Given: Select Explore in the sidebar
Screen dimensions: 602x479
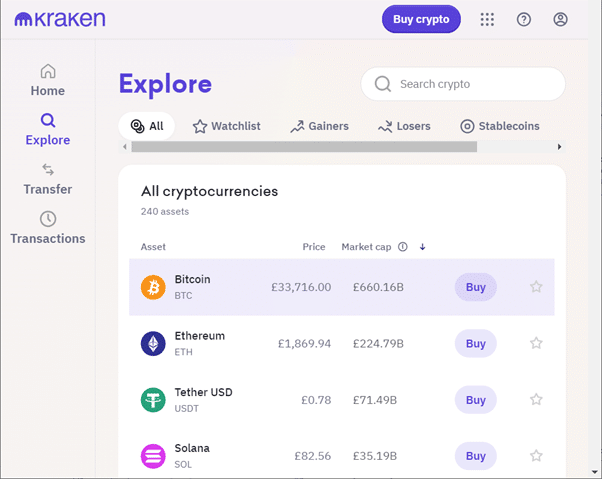Looking at the screenshot, I should point(48,129).
